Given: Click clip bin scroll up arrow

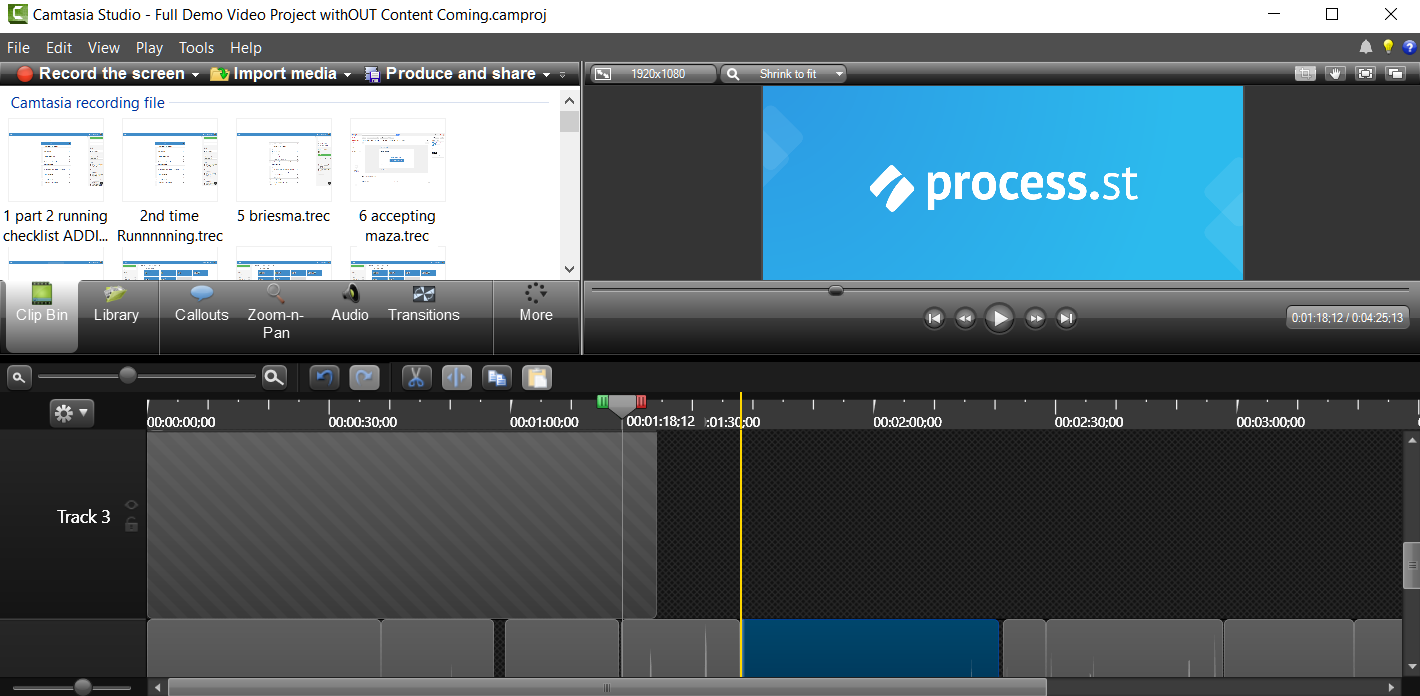Looking at the screenshot, I should [570, 99].
